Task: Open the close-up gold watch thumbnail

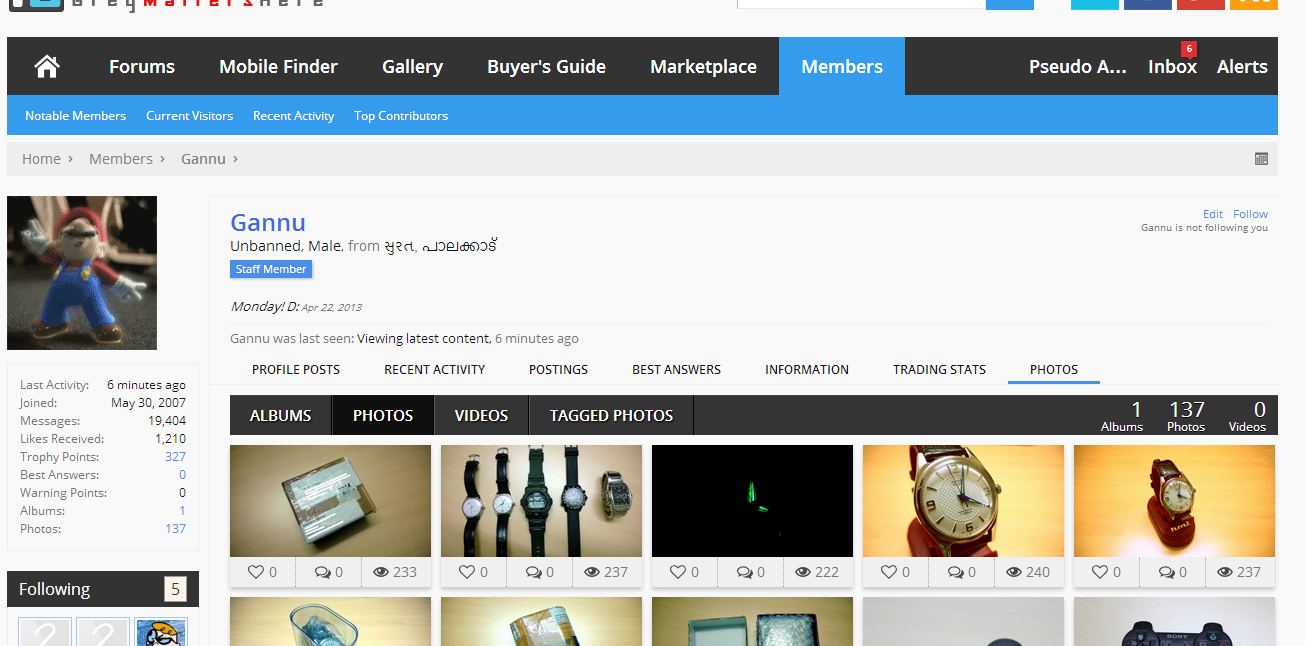Action: click(x=963, y=501)
